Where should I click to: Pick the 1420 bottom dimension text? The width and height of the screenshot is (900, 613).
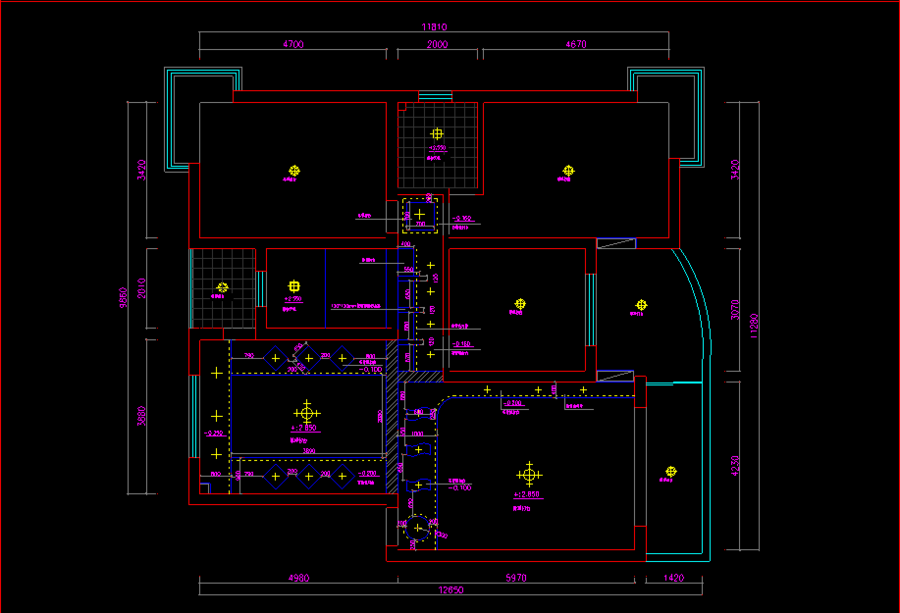[x=673, y=578]
